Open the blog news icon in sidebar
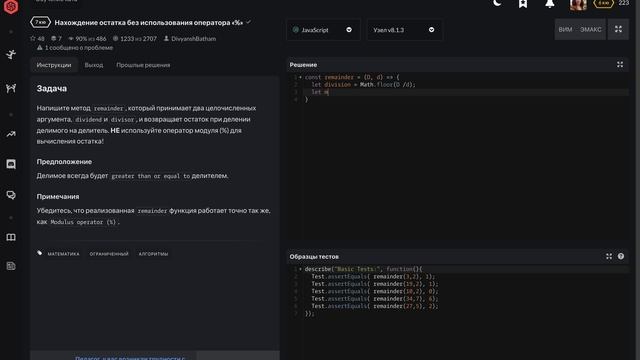Image resolution: width=640 pixels, height=360 pixels. [11, 266]
